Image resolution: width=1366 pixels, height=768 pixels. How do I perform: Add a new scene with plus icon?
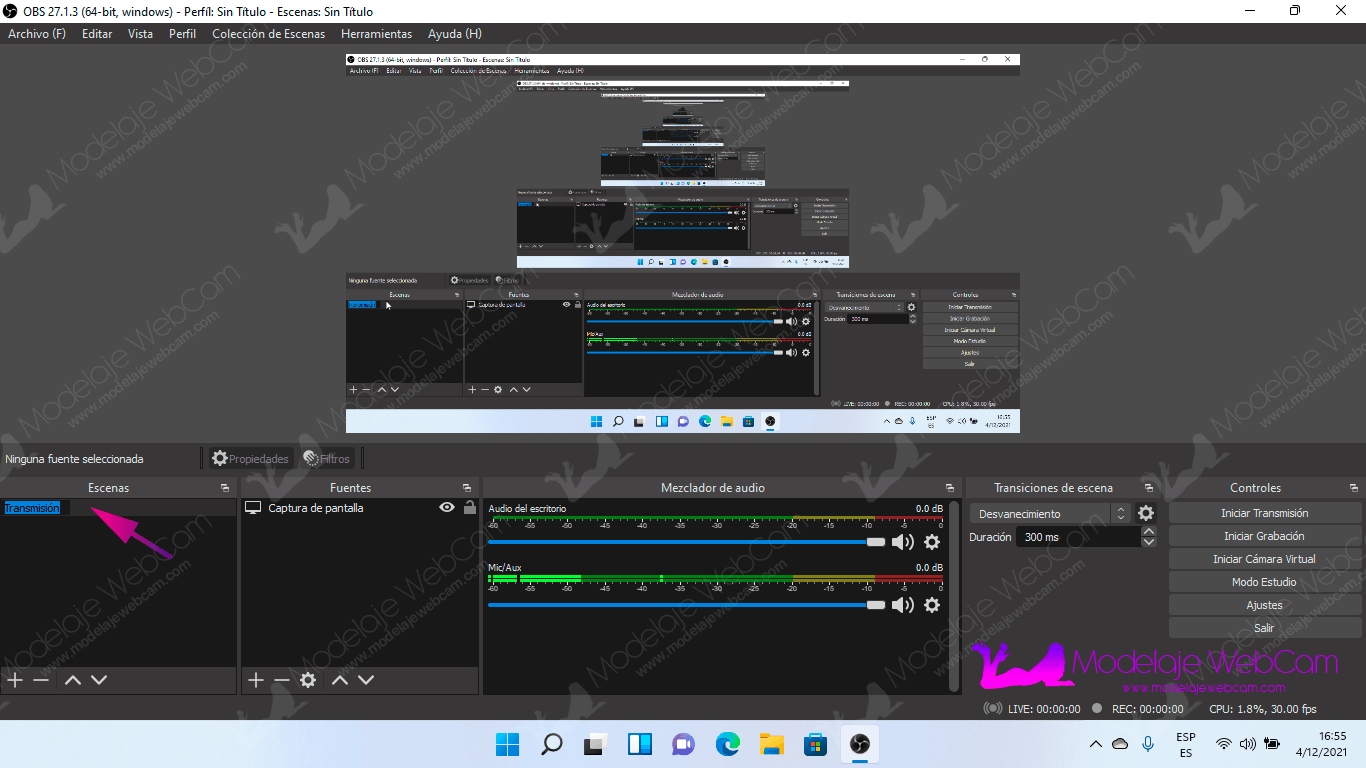pos(15,680)
